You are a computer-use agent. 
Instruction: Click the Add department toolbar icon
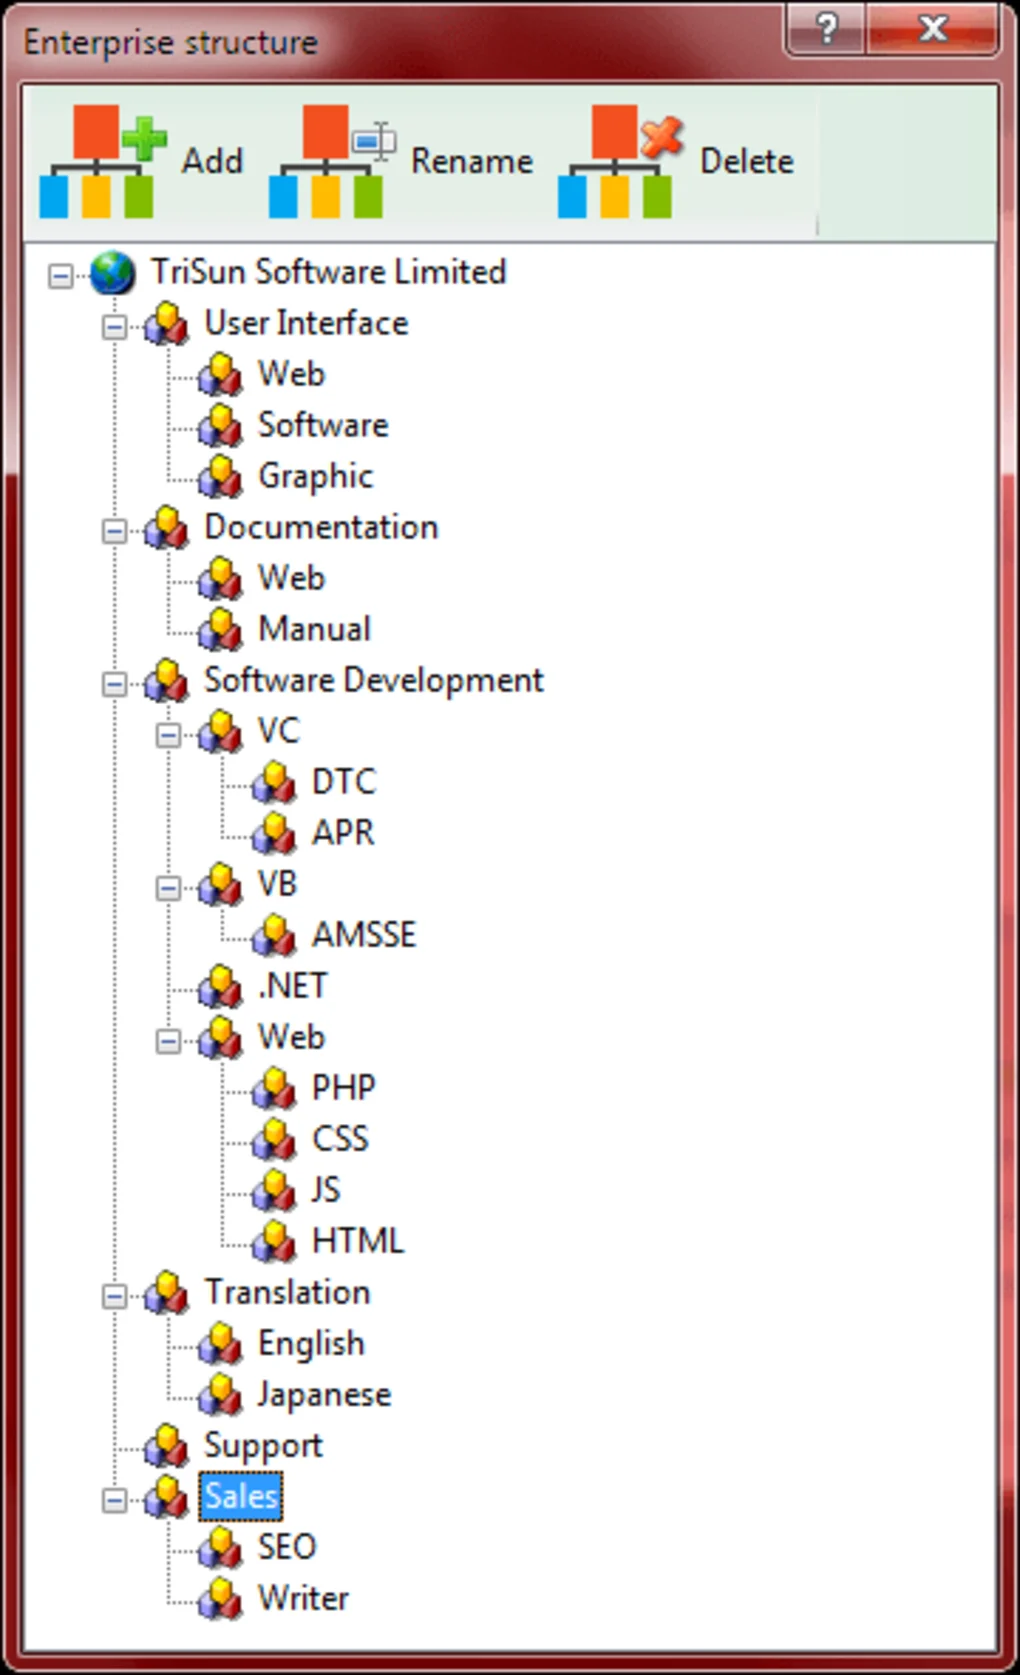102,161
